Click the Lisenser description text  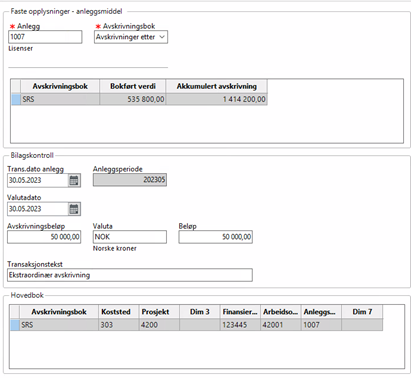(x=21, y=49)
